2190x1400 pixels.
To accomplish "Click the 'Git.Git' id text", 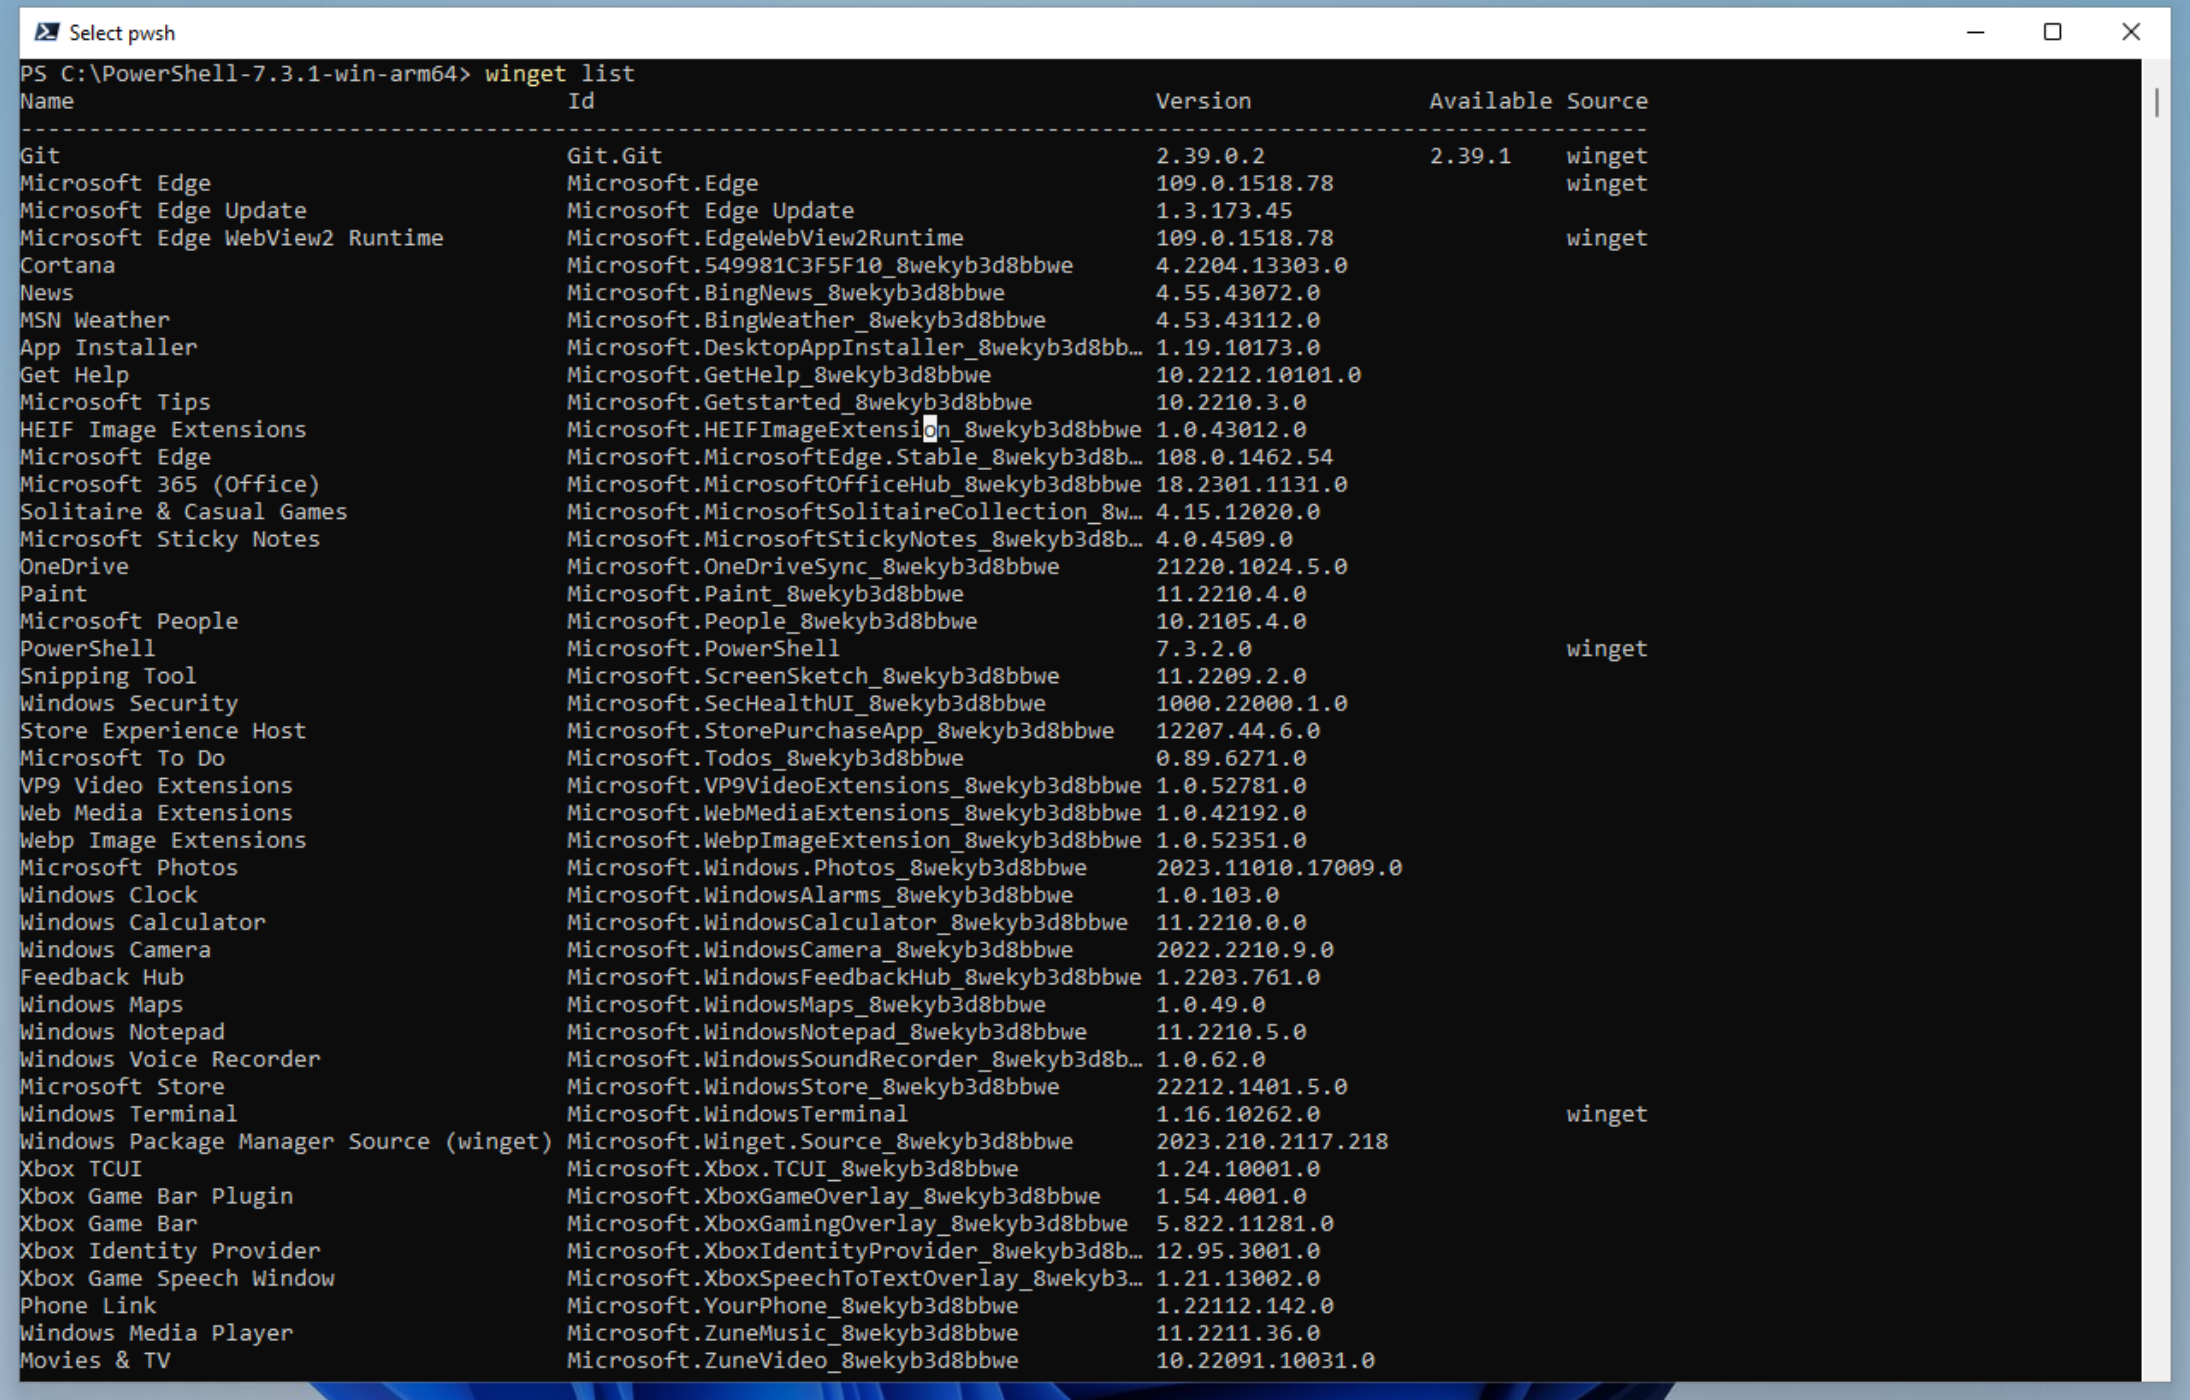I will click(614, 156).
